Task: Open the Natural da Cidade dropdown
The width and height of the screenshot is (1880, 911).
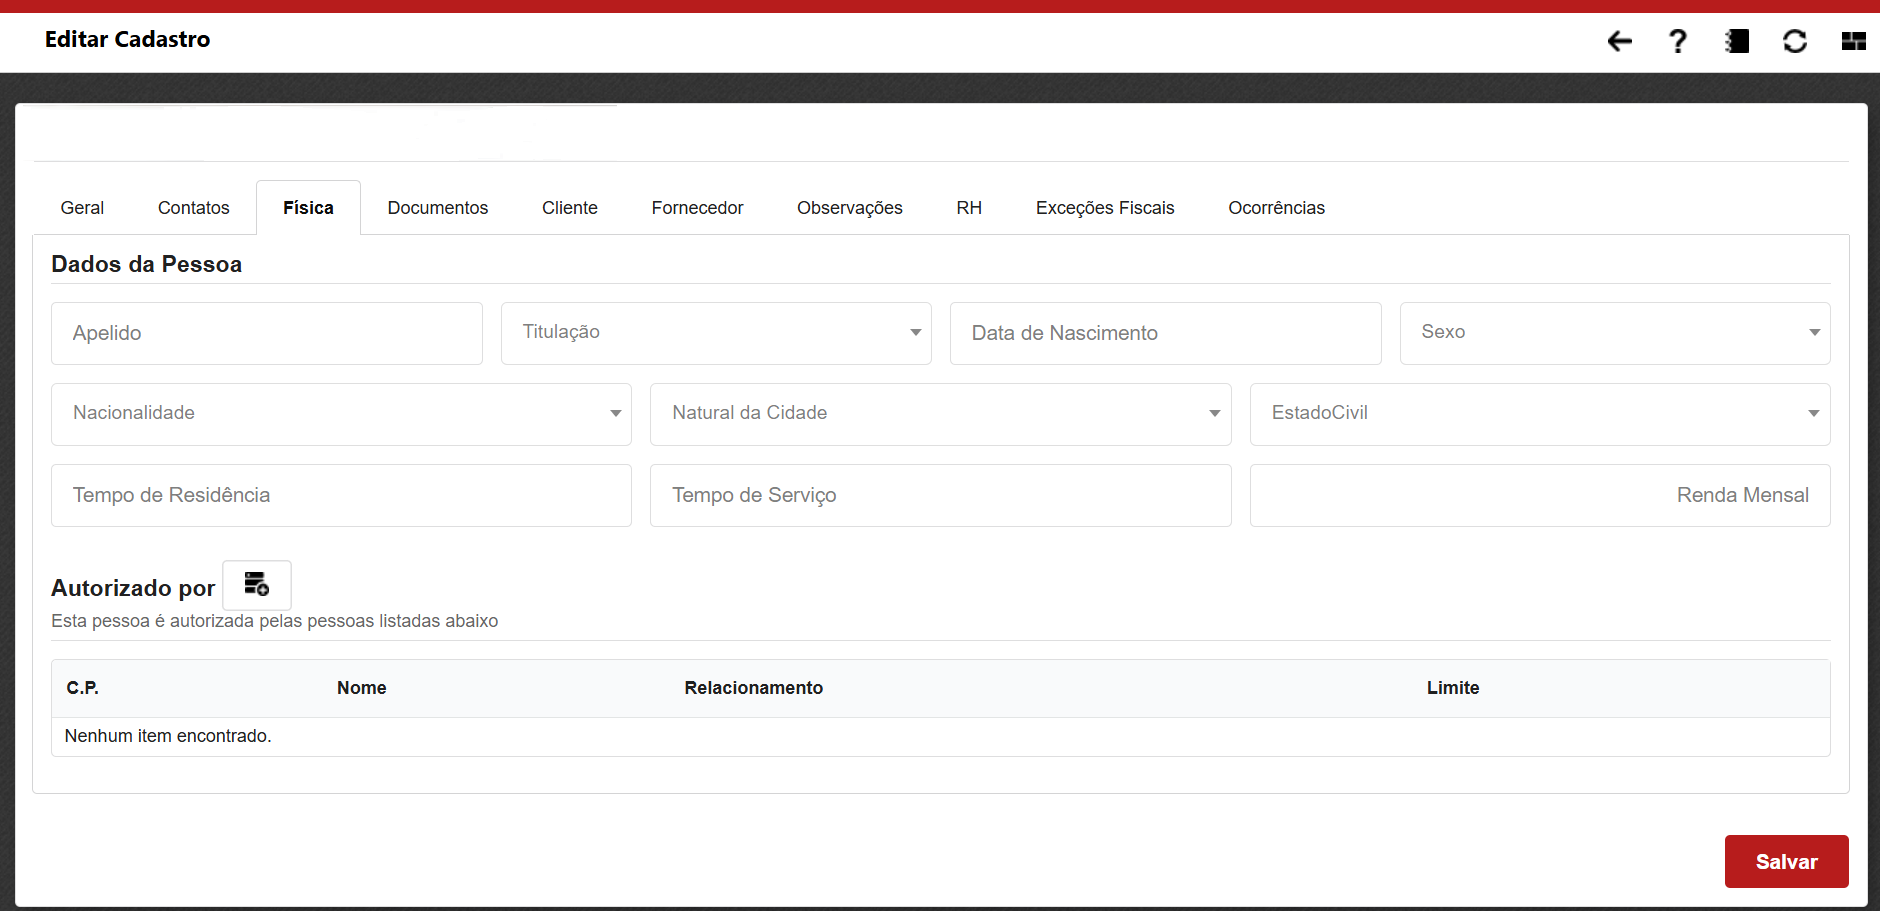Action: pos(940,414)
